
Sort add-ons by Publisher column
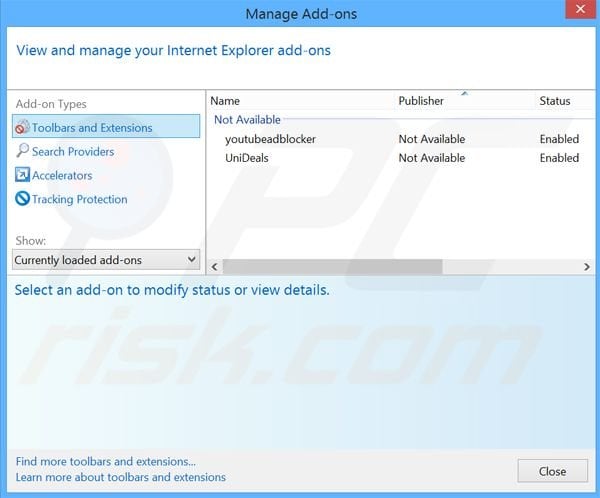coord(421,101)
